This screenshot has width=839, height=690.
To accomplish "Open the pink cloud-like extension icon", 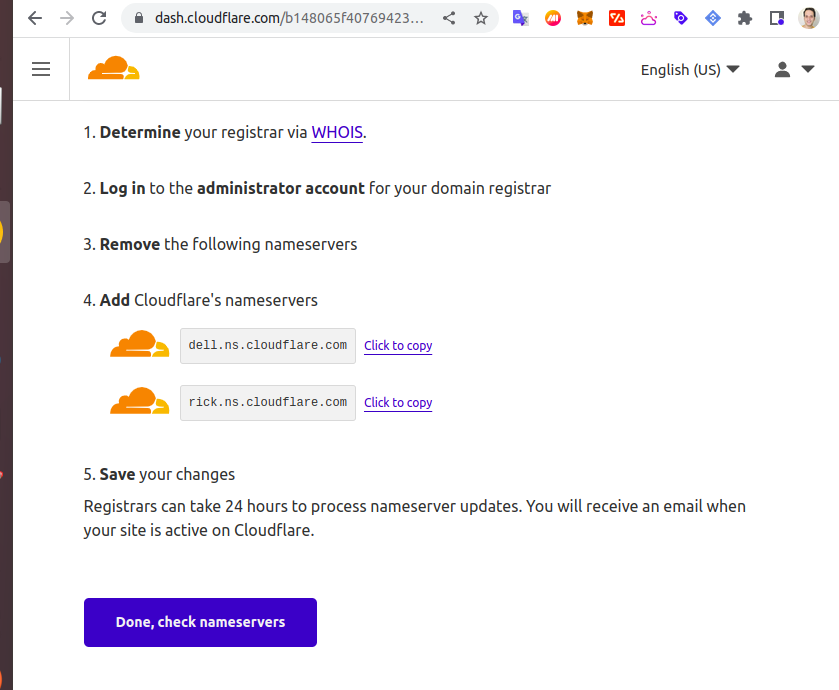I will click(649, 19).
